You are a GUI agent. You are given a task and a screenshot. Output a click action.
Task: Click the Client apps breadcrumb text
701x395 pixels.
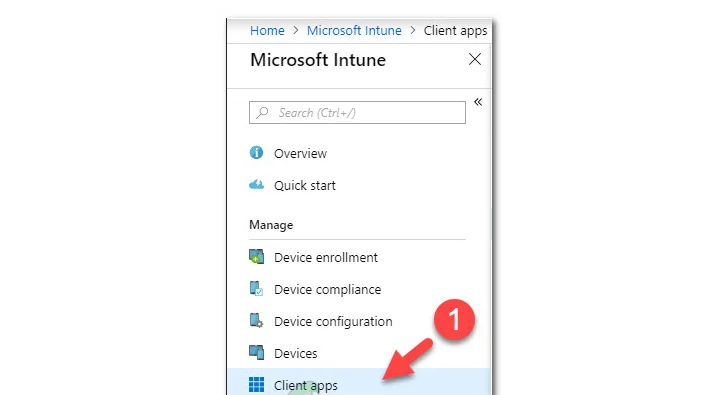pos(455,31)
